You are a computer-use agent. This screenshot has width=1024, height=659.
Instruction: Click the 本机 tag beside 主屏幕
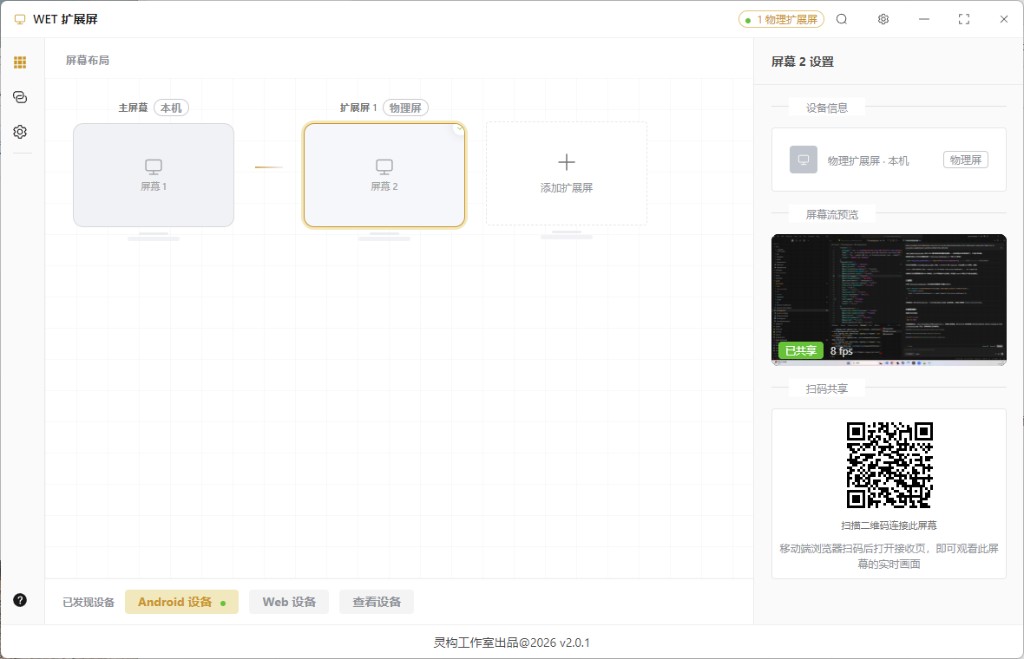coord(171,108)
